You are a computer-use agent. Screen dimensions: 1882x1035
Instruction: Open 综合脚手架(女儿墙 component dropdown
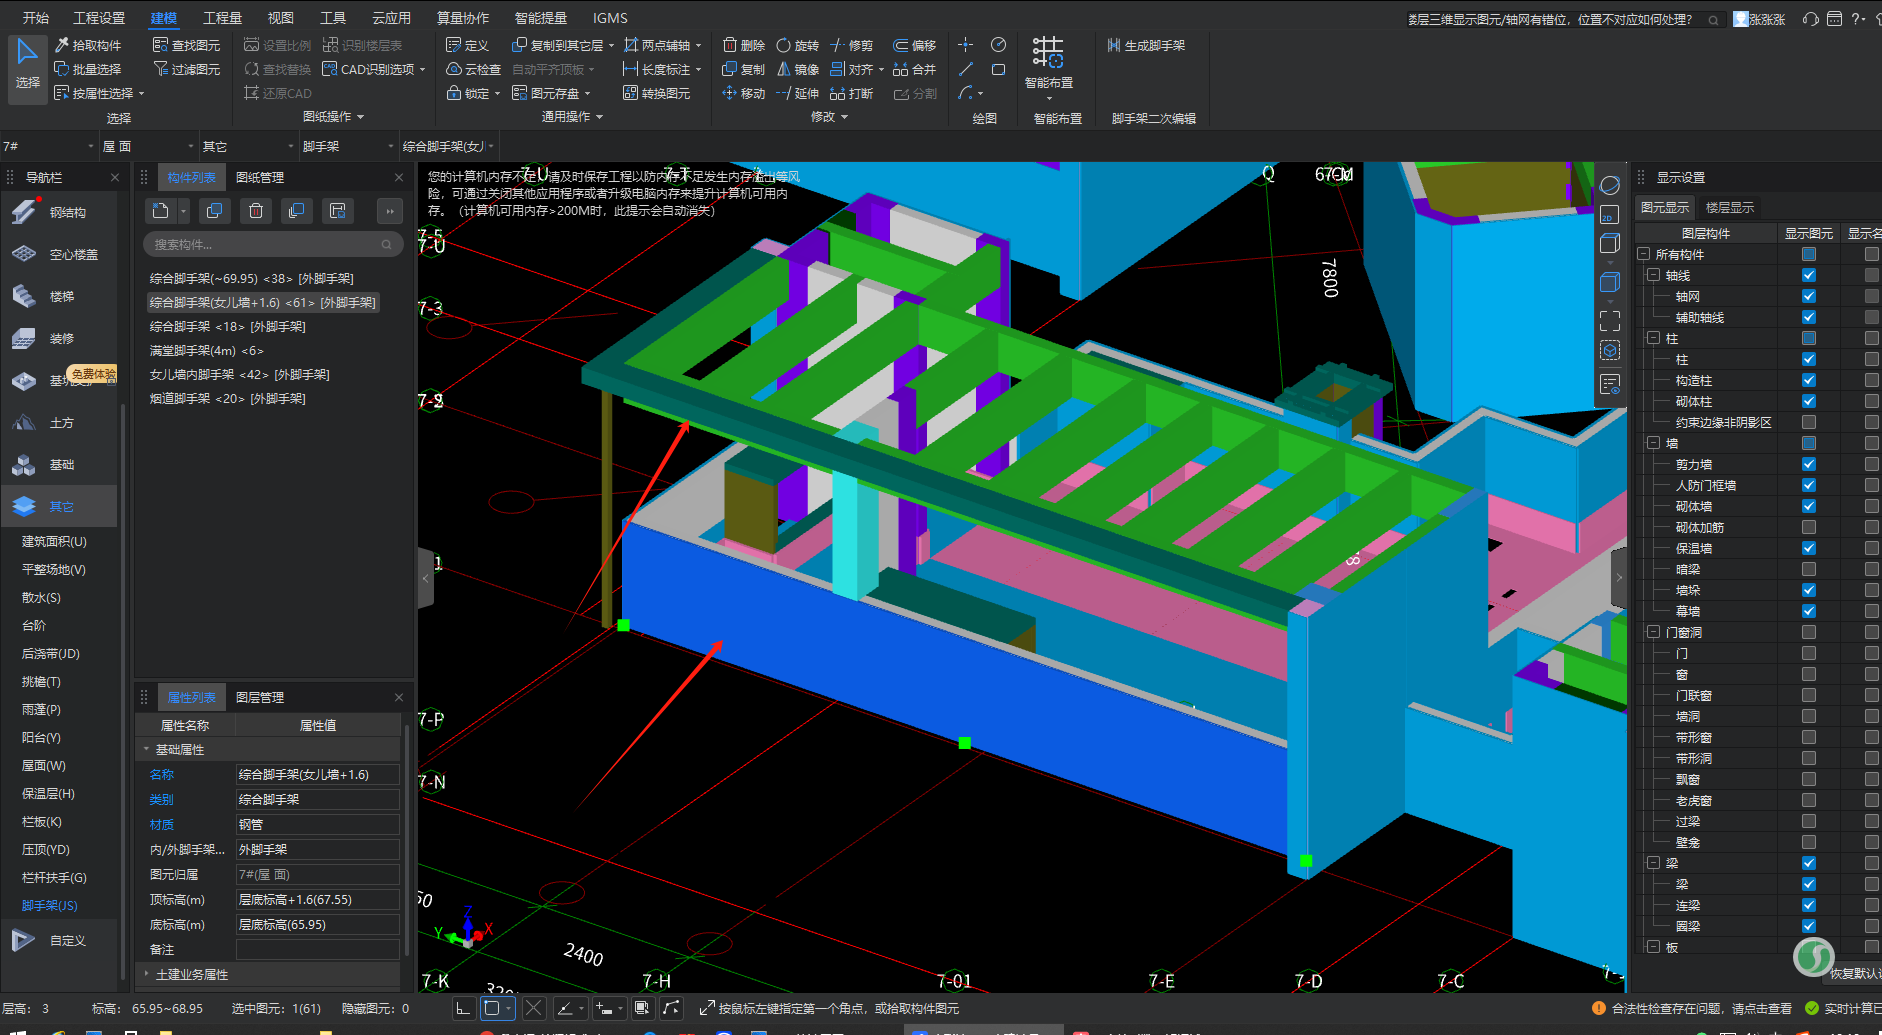[x=448, y=146]
